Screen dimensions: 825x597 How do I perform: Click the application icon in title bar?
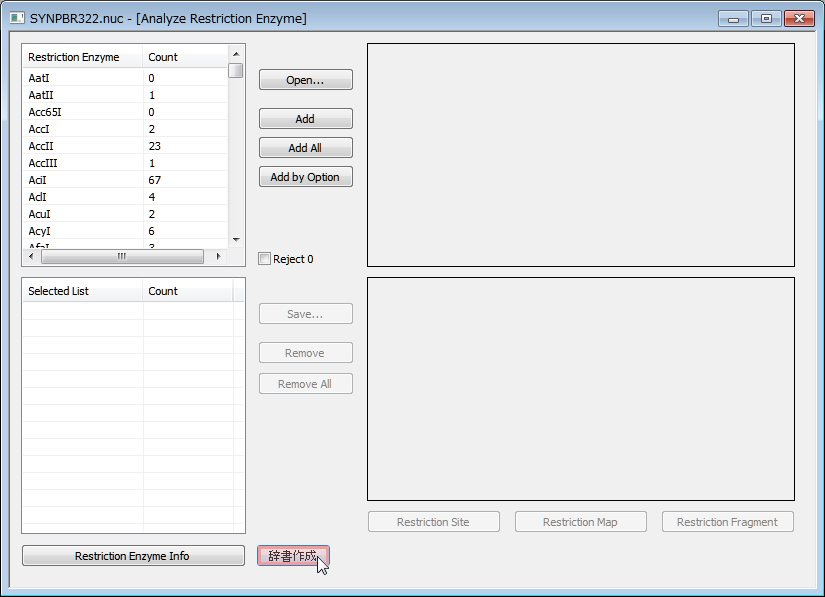click(x=17, y=18)
